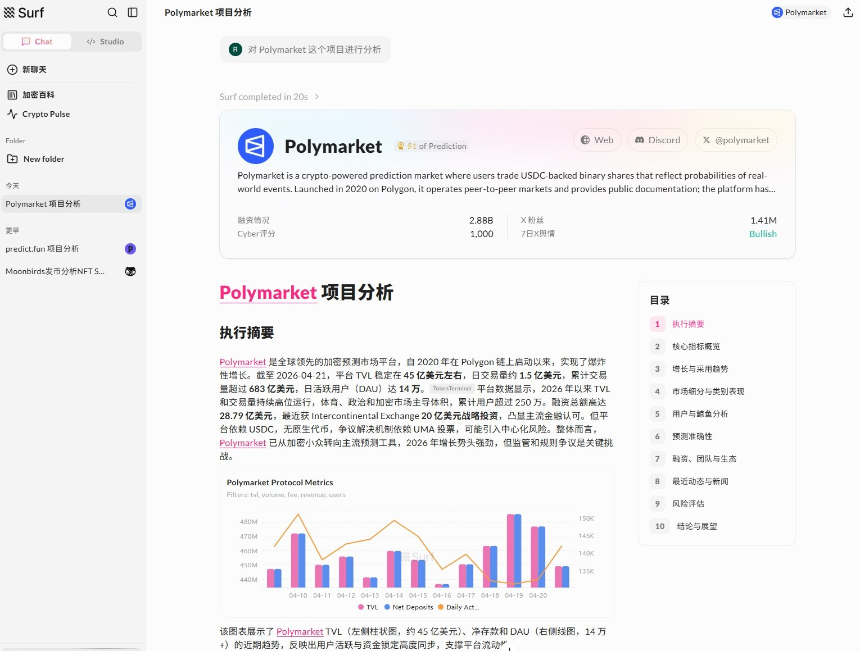
Task: Click the Polymarket chip in top bar
Action: click(x=800, y=12)
